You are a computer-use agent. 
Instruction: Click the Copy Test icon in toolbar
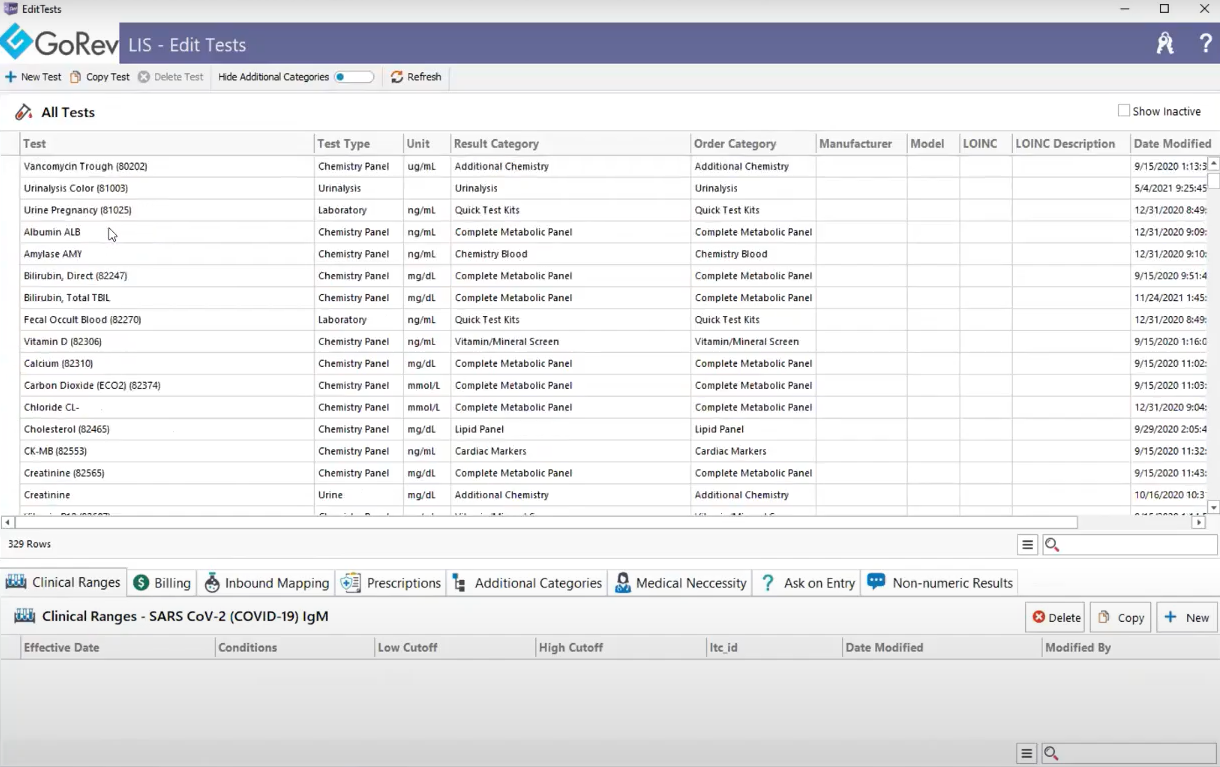pos(76,77)
